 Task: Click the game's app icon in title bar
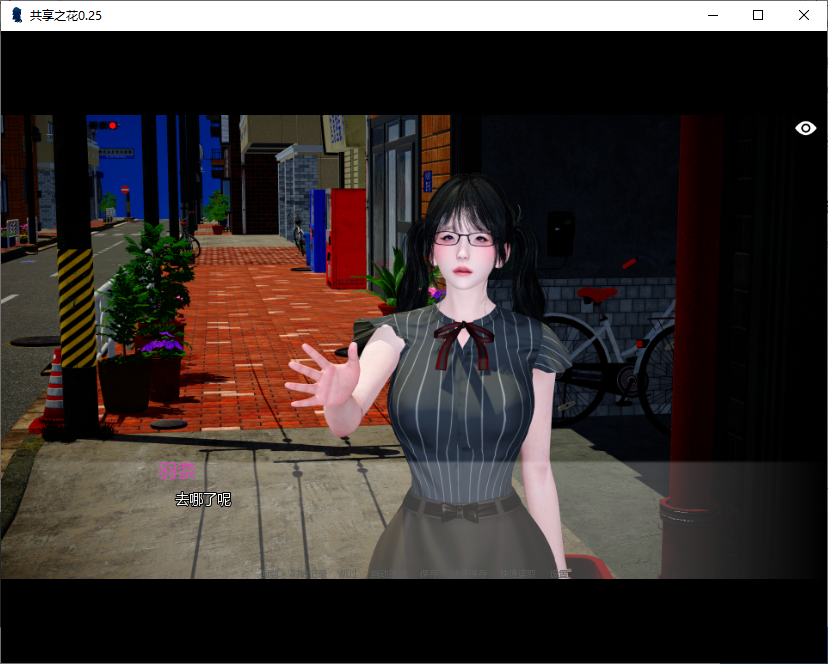pyautogui.click(x=17, y=15)
